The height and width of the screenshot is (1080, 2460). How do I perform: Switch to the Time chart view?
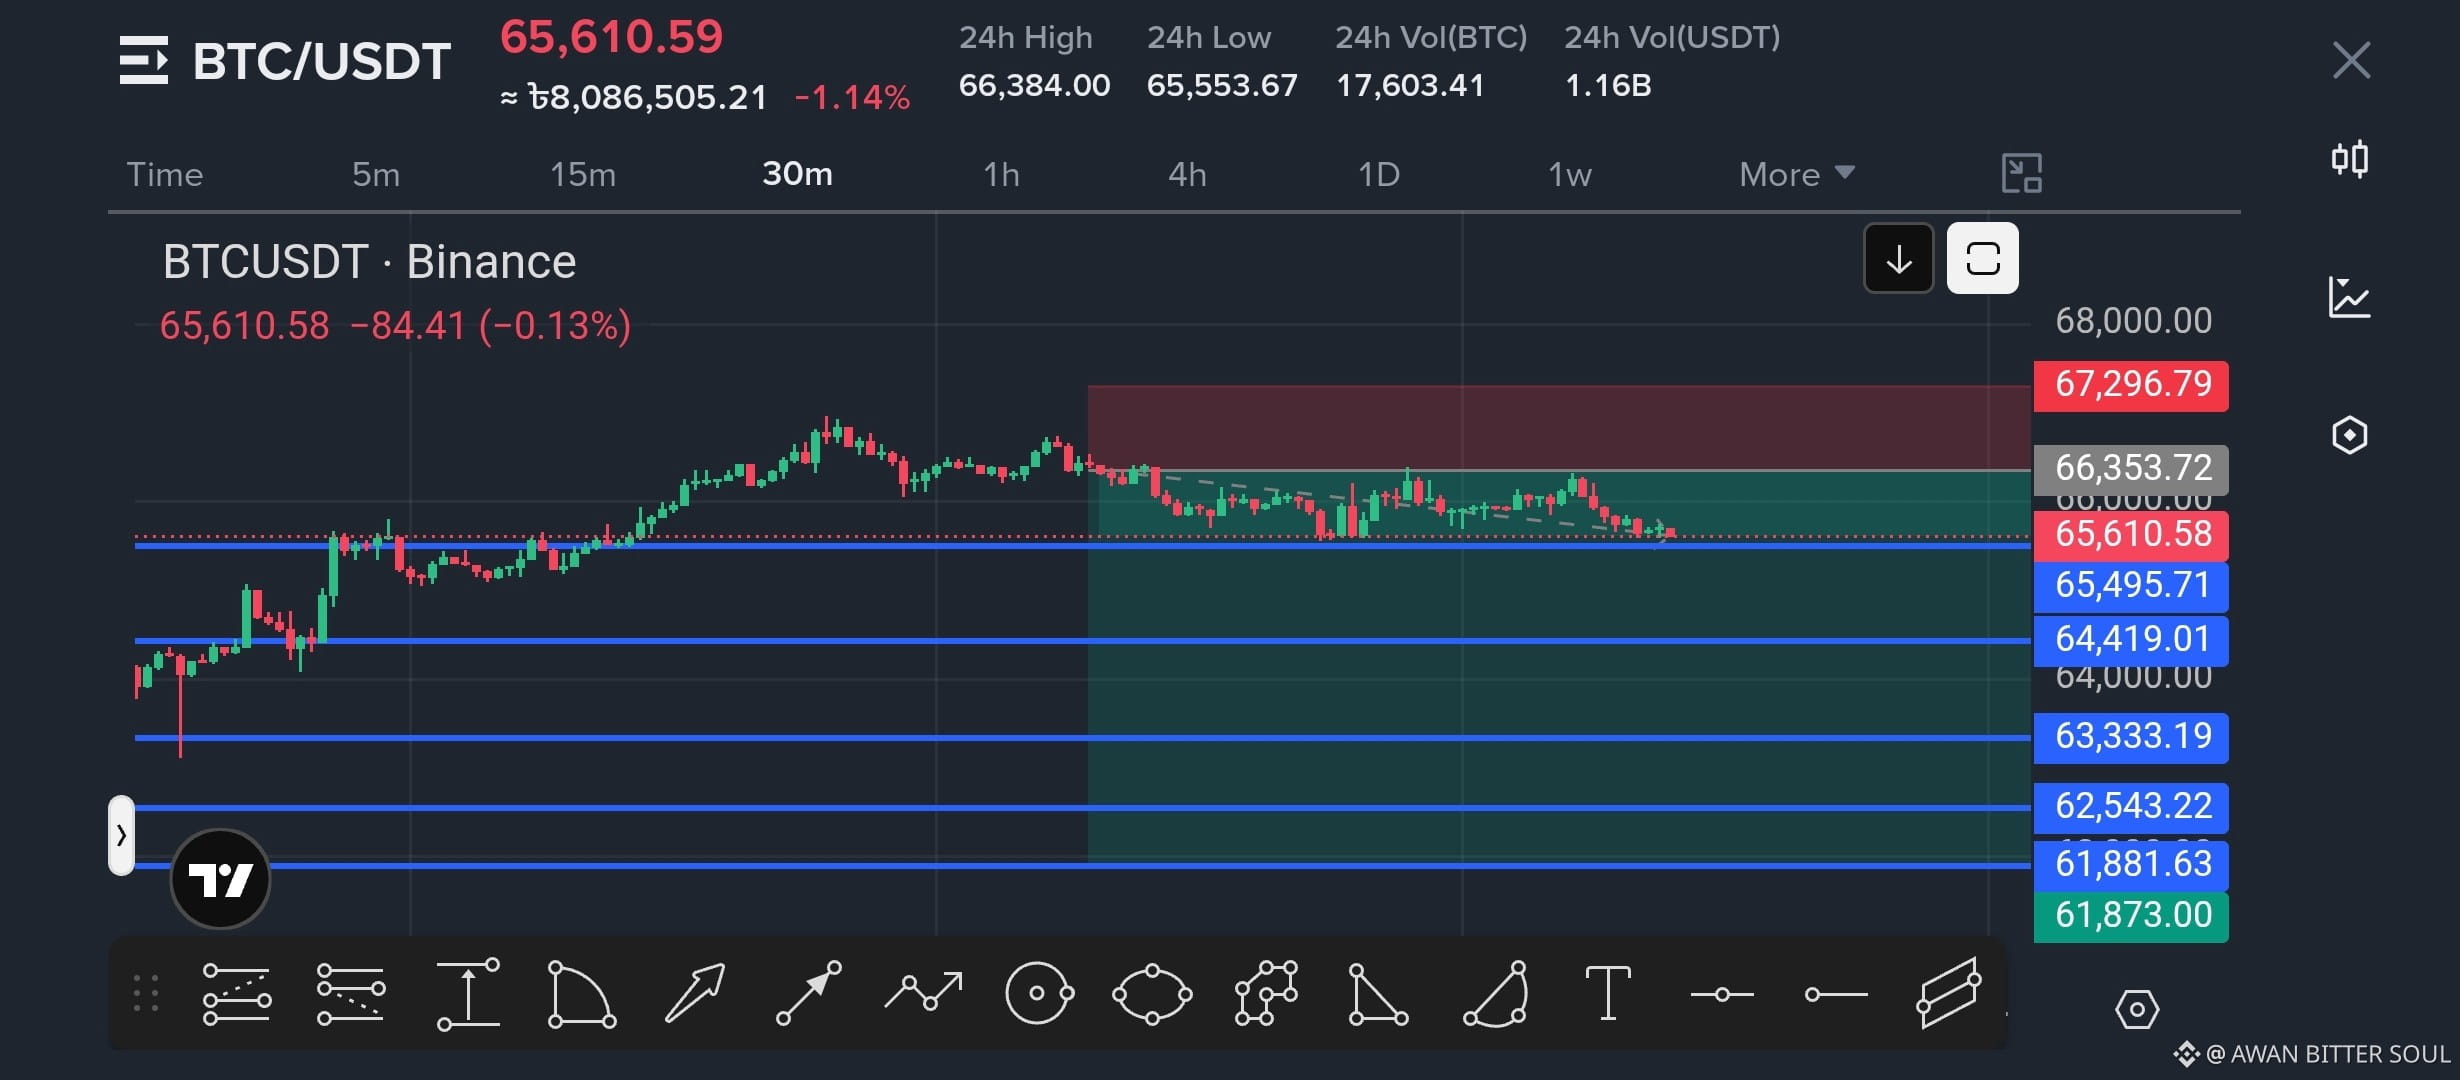165,175
